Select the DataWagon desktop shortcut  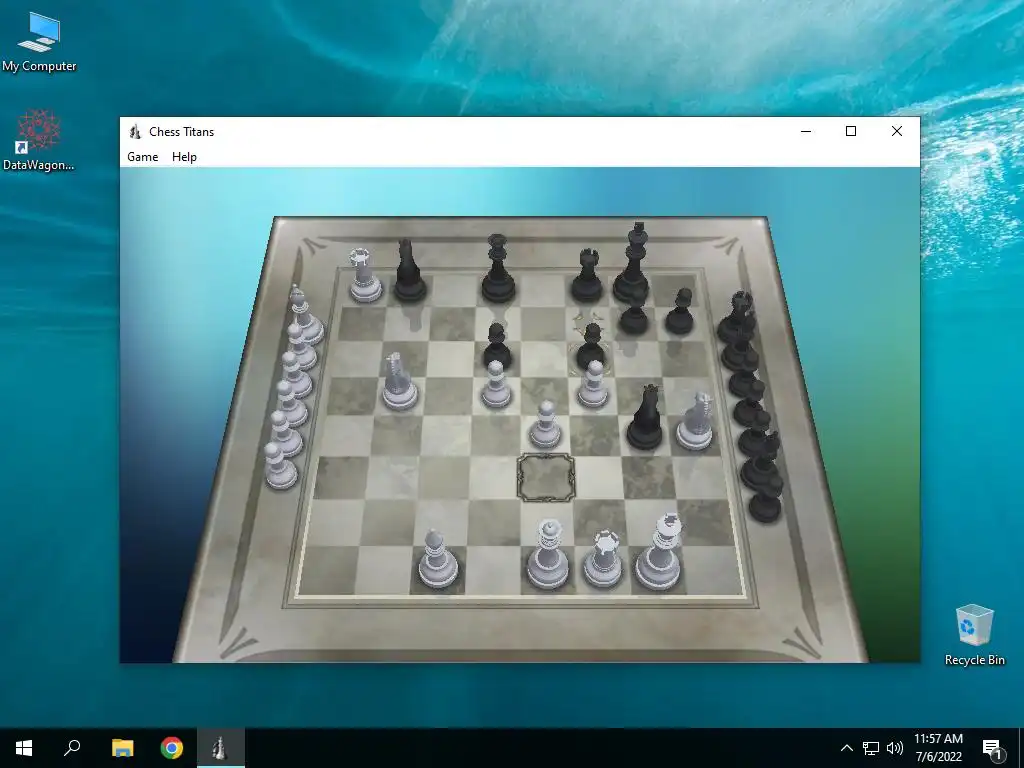pyautogui.click(x=39, y=140)
